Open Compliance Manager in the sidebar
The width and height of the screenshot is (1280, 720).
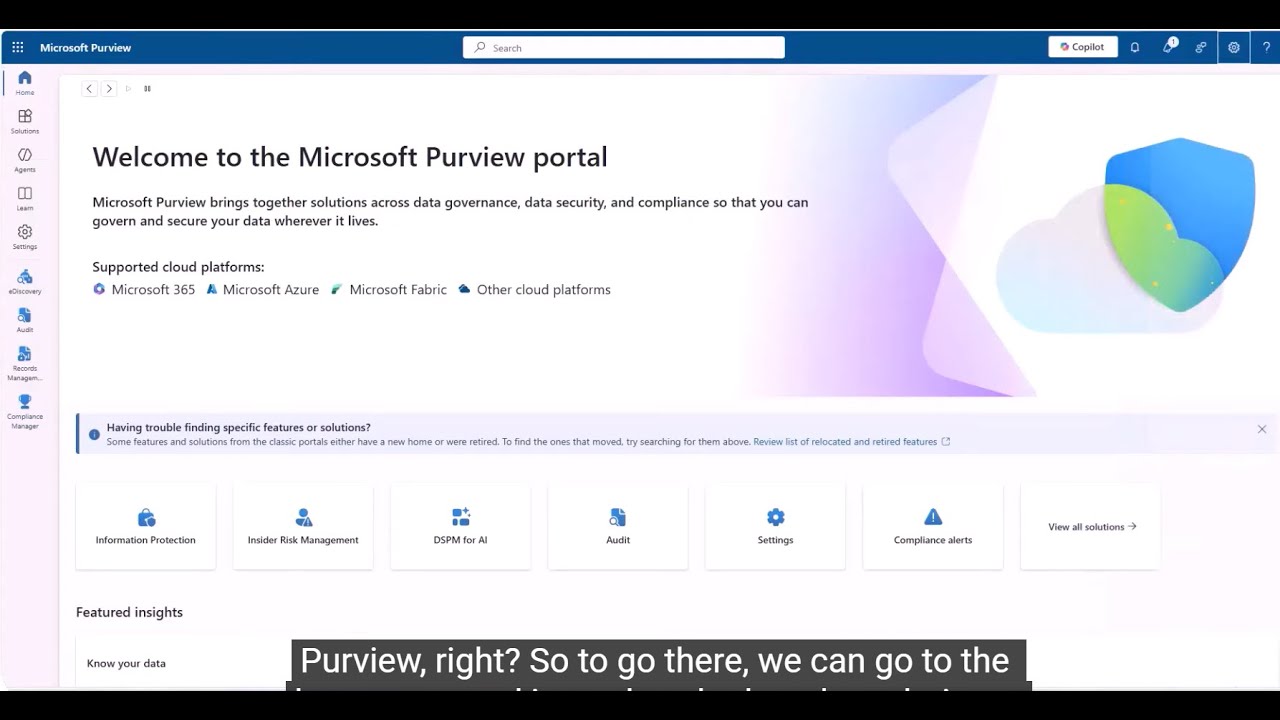click(x=25, y=412)
